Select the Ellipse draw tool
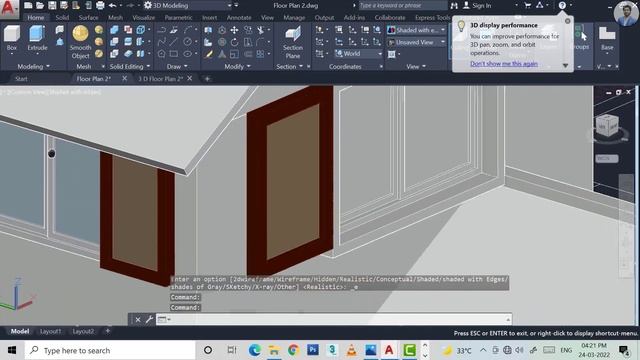The width and height of the screenshot is (640, 360). [x=187, y=53]
